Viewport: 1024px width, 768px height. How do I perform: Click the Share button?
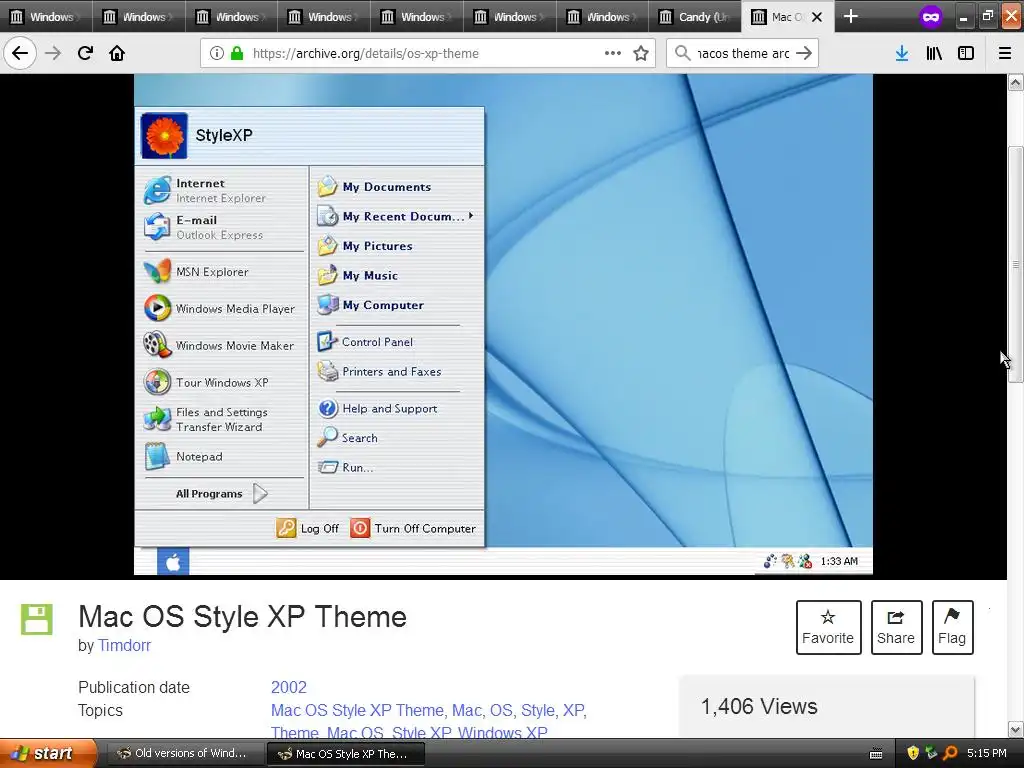point(896,627)
